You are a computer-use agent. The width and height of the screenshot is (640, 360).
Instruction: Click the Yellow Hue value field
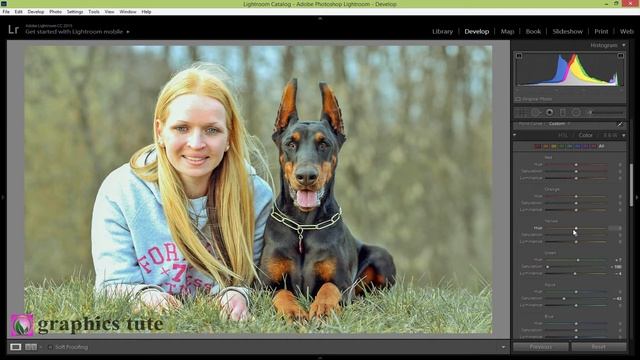616,228
